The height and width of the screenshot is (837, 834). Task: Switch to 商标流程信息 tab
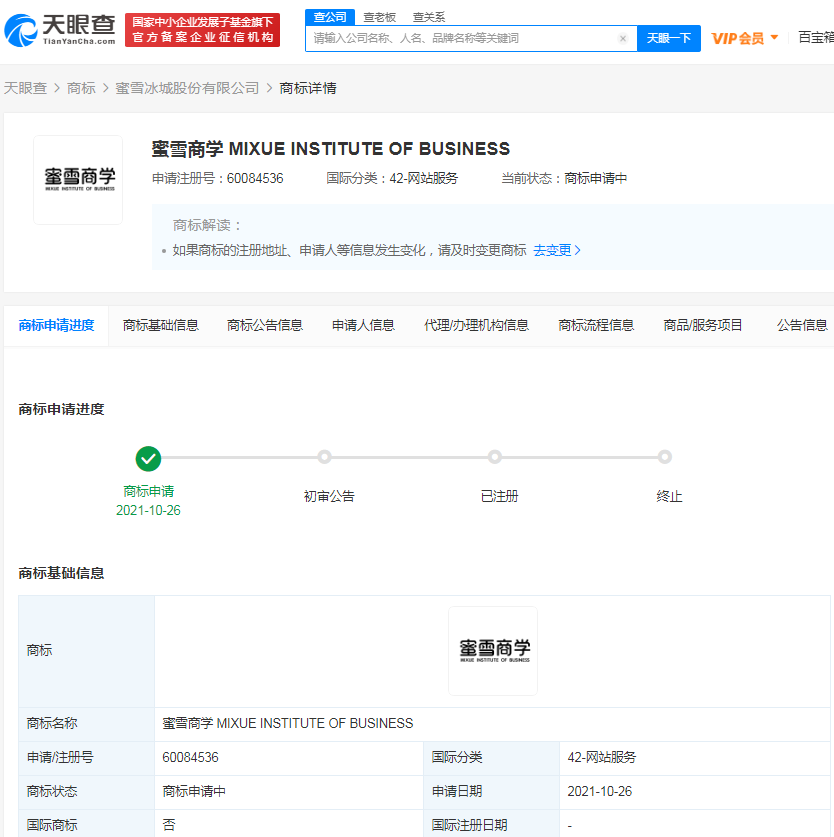tap(596, 325)
